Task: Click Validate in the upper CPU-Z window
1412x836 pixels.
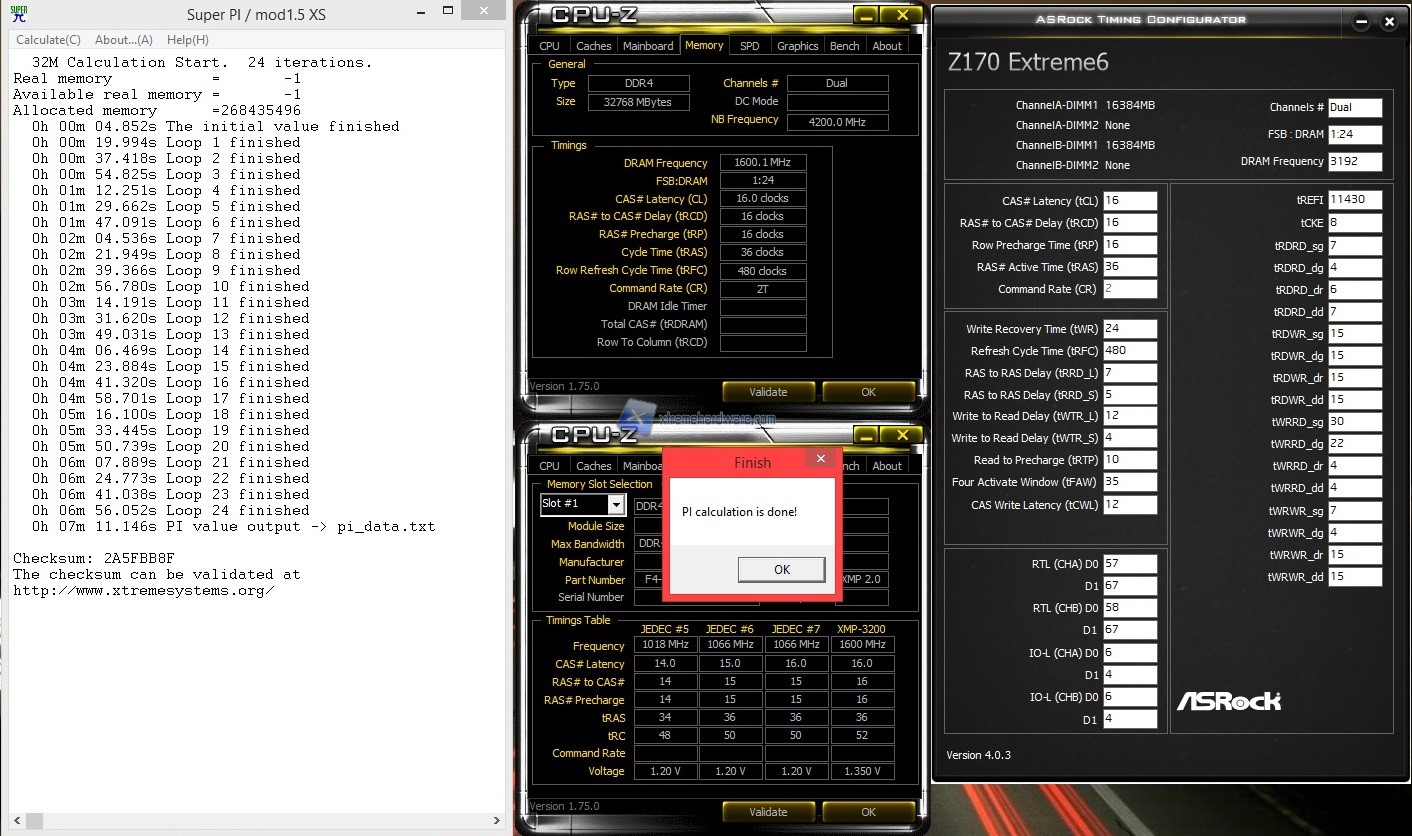Action: (768, 392)
